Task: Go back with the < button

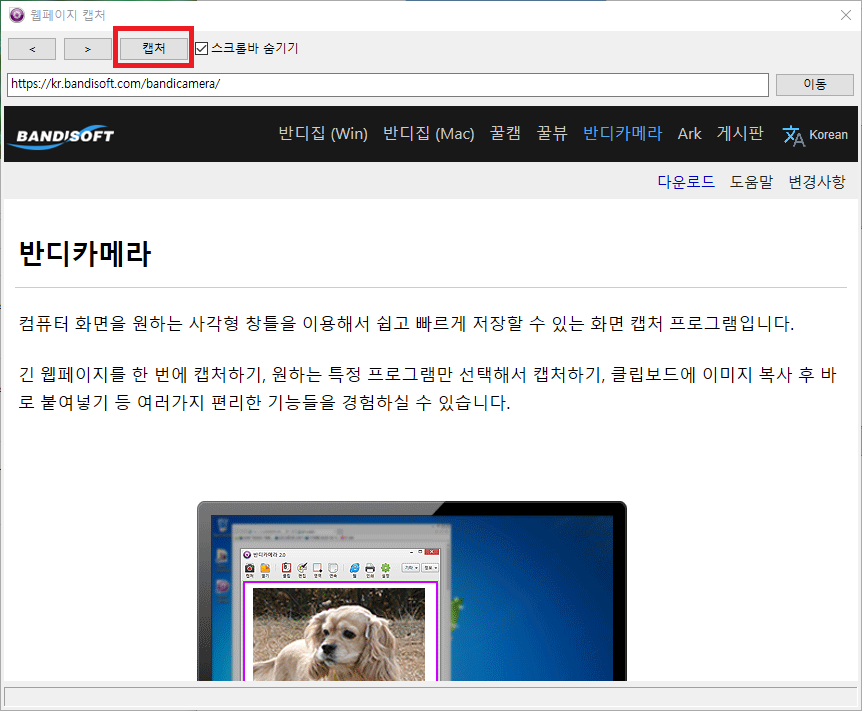Action: point(32,49)
